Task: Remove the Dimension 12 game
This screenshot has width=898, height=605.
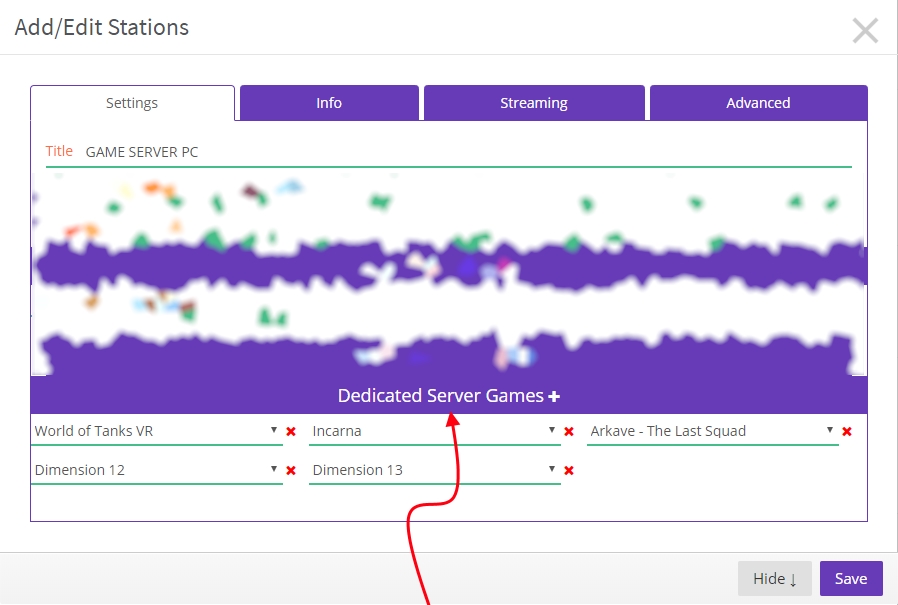Action: coord(291,471)
